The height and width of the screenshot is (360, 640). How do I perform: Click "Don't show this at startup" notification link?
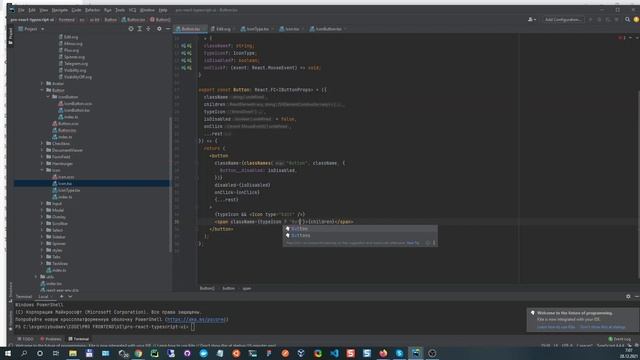602,327
